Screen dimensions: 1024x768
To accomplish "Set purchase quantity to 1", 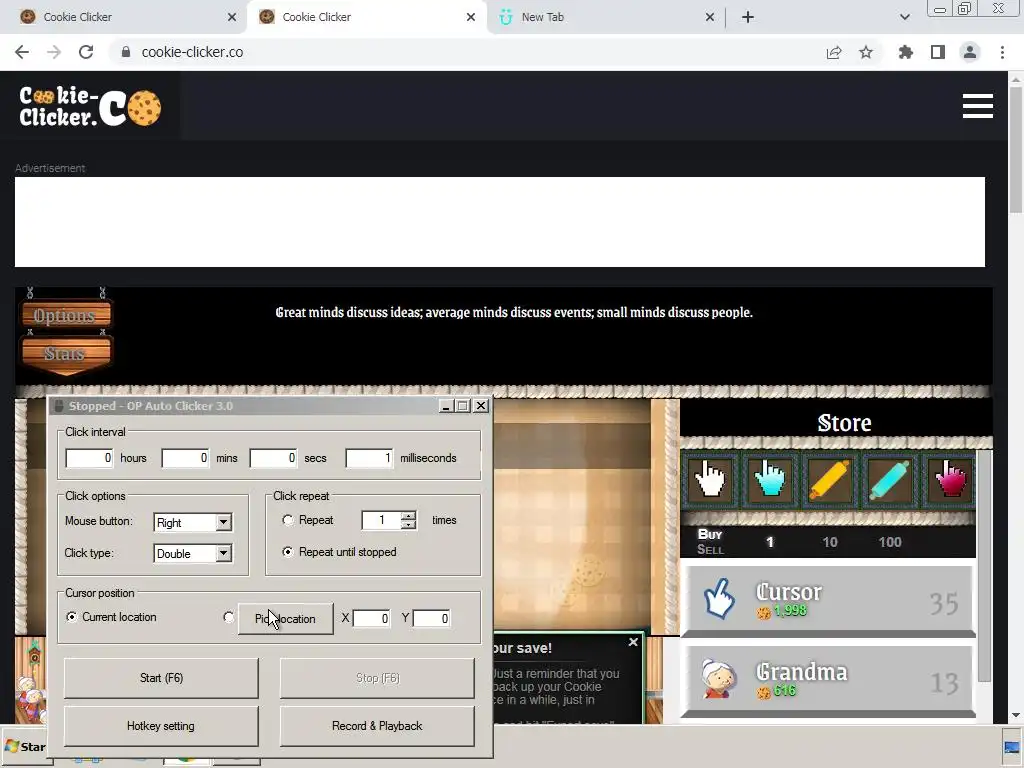I will (769, 542).
